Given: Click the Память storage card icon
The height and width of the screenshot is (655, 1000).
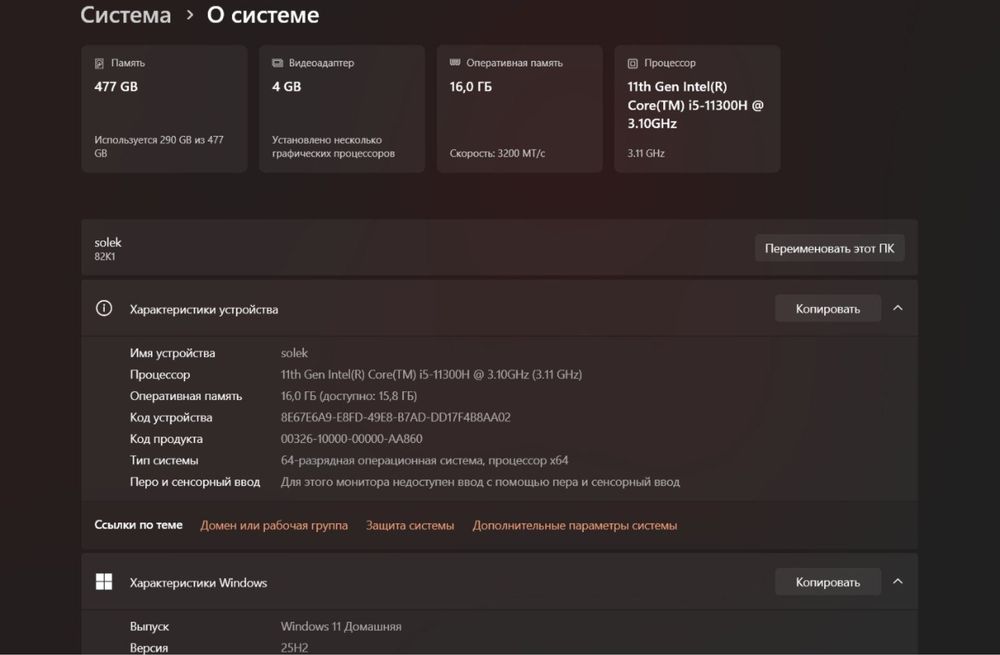Looking at the screenshot, I should pyautogui.click(x=99, y=63).
